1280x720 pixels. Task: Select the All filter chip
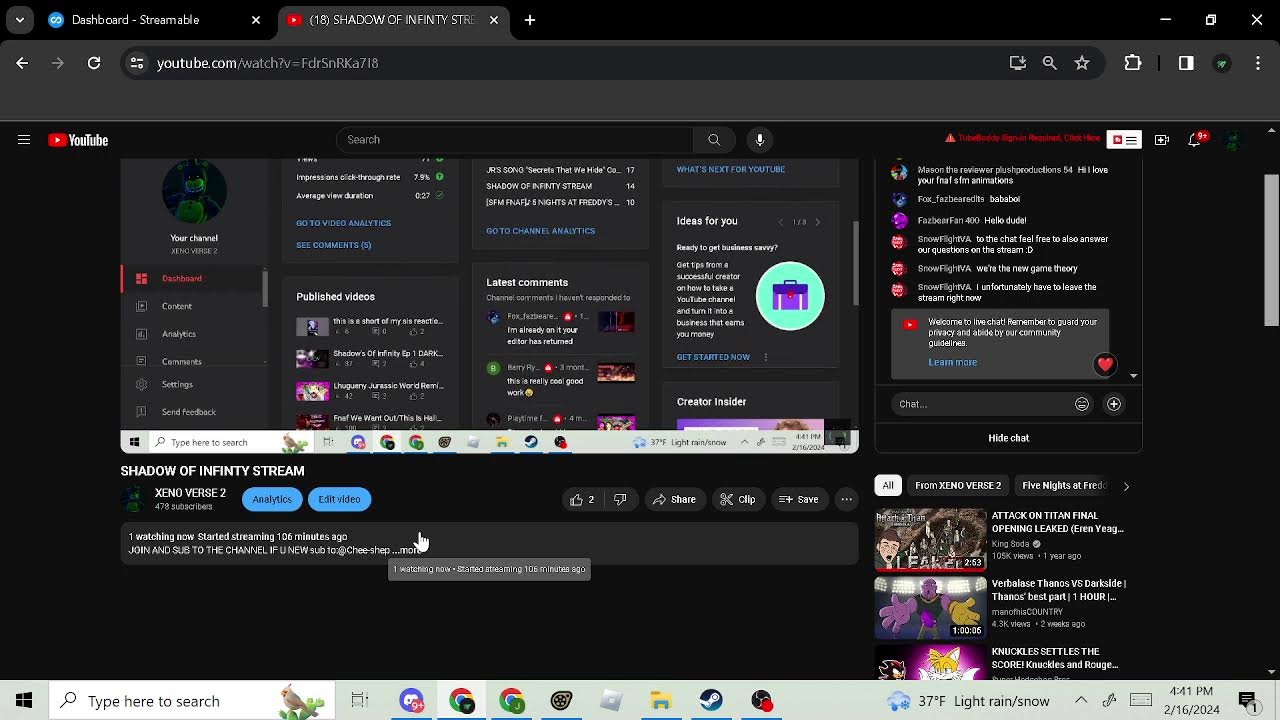click(887, 485)
